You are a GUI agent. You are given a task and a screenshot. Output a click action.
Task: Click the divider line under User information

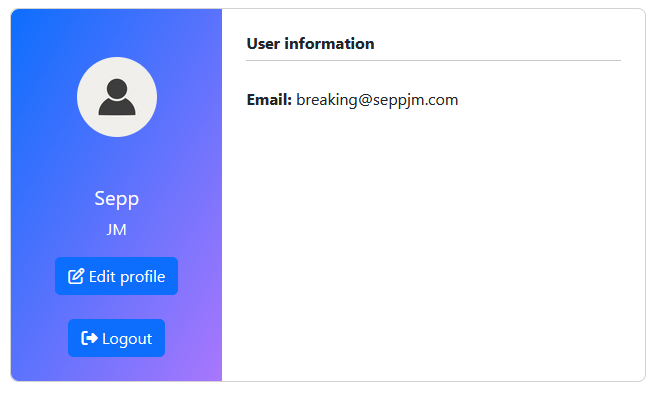click(434, 61)
